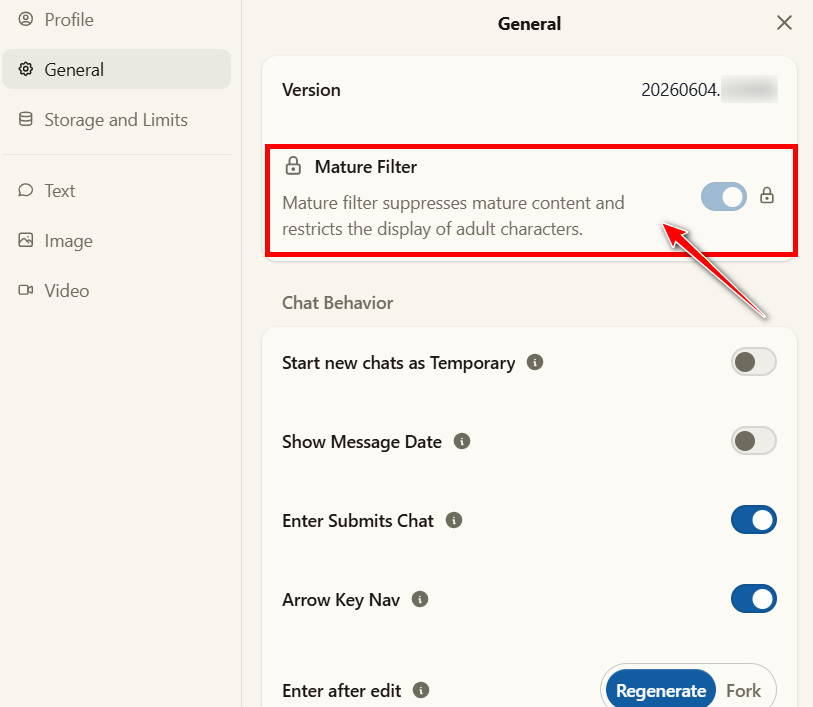Click the Mature filter description text

point(453,216)
